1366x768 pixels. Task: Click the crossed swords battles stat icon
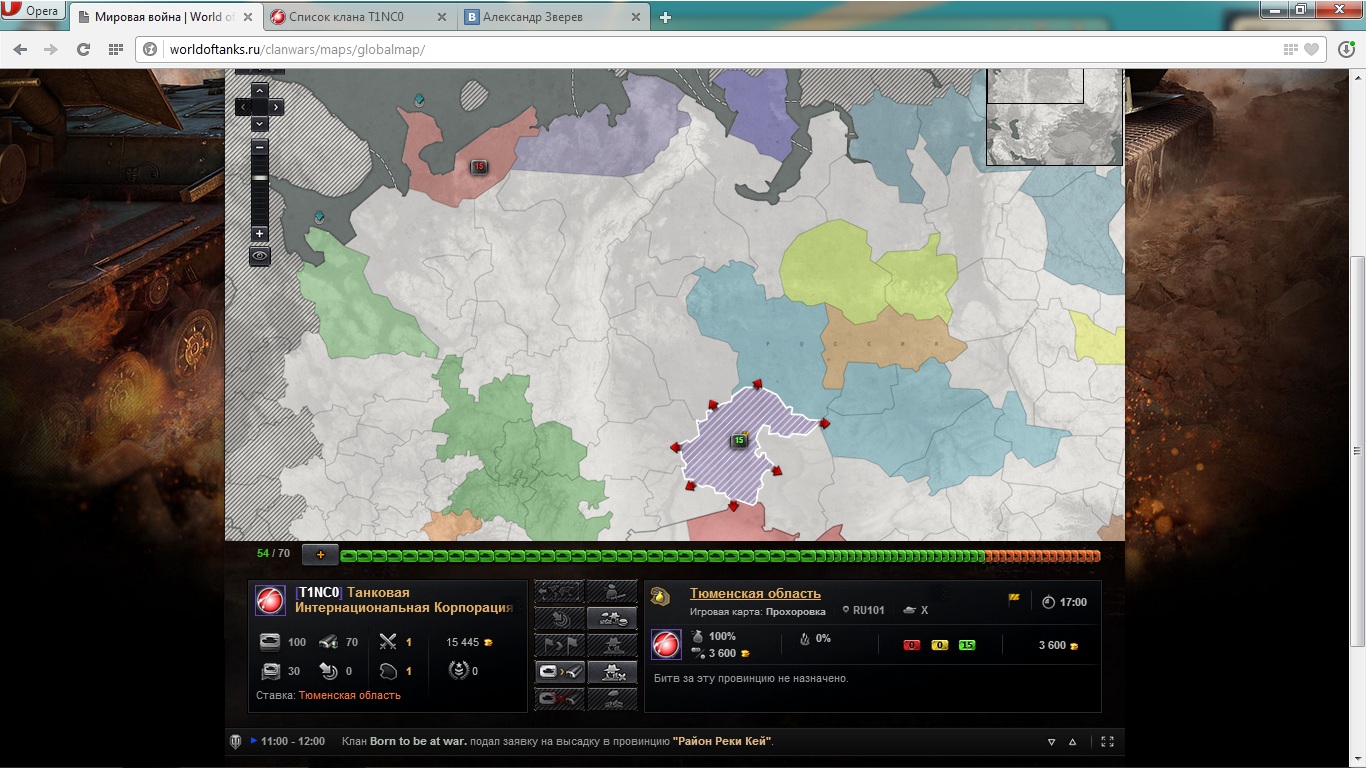click(388, 642)
